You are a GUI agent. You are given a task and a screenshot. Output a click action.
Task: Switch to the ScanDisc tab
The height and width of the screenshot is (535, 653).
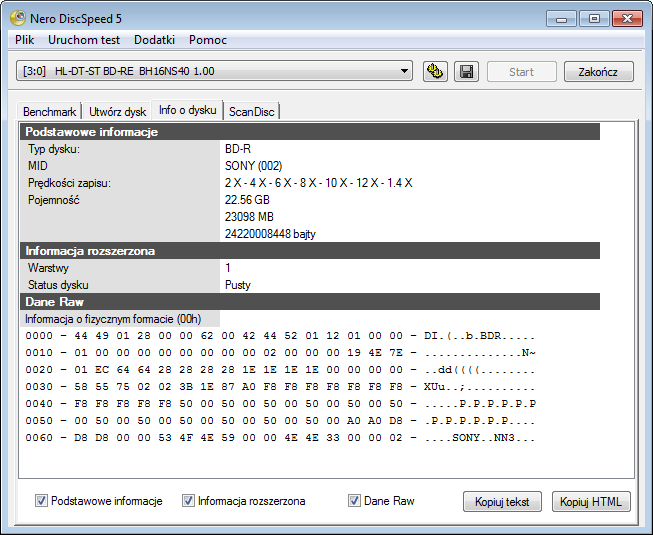252,112
